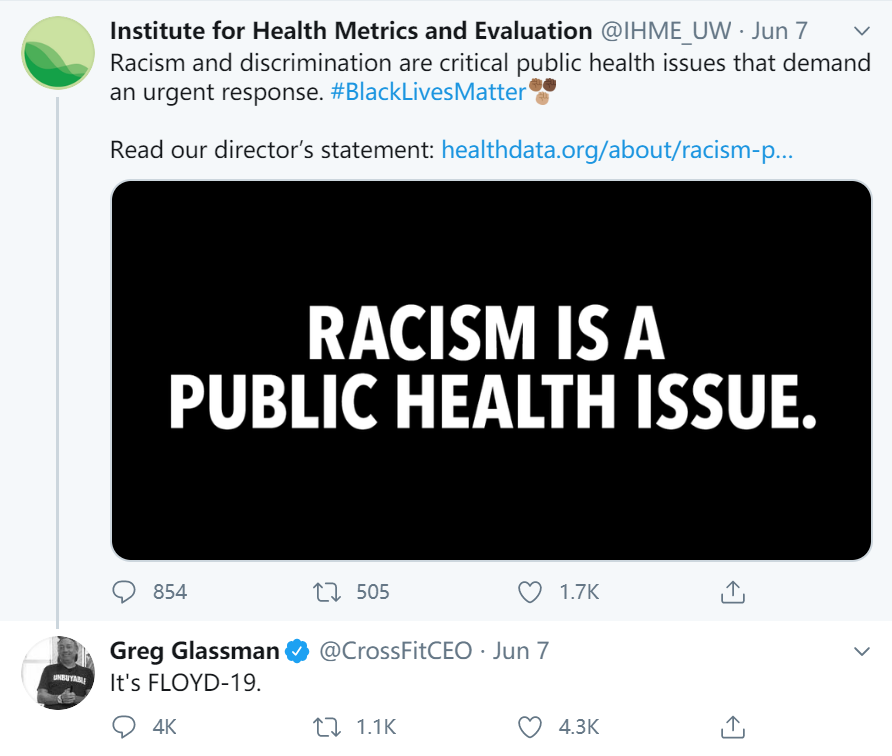Image resolution: width=892 pixels, height=756 pixels.
Task: Like the IHME tweet
Action: coord(529,592)
